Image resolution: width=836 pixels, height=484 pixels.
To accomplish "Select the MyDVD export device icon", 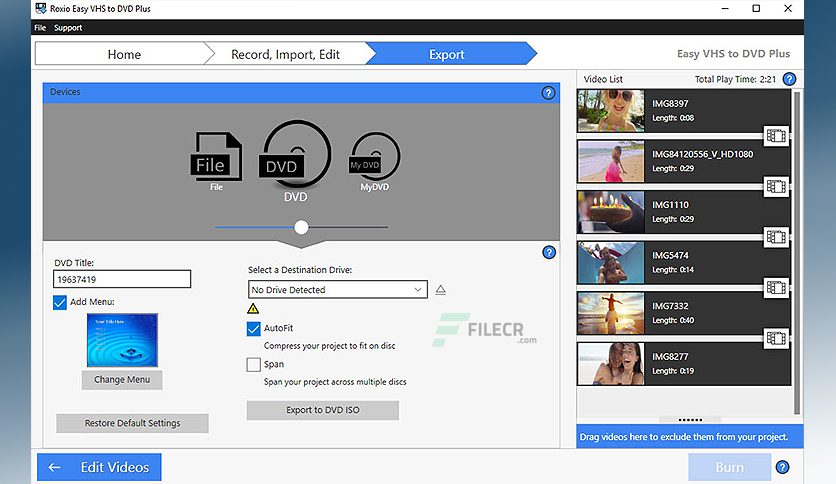I will 375,157.
